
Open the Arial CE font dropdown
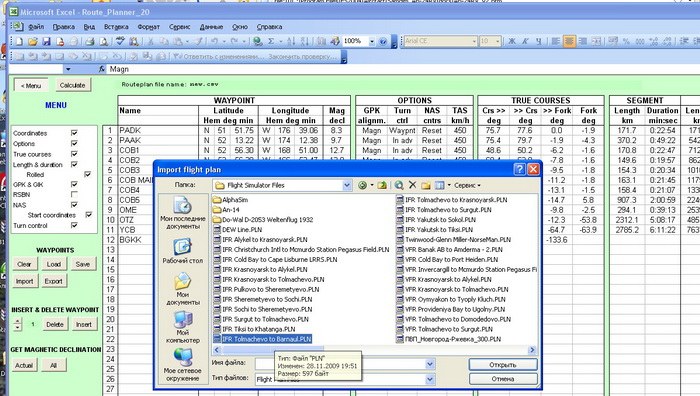(474, 41)
